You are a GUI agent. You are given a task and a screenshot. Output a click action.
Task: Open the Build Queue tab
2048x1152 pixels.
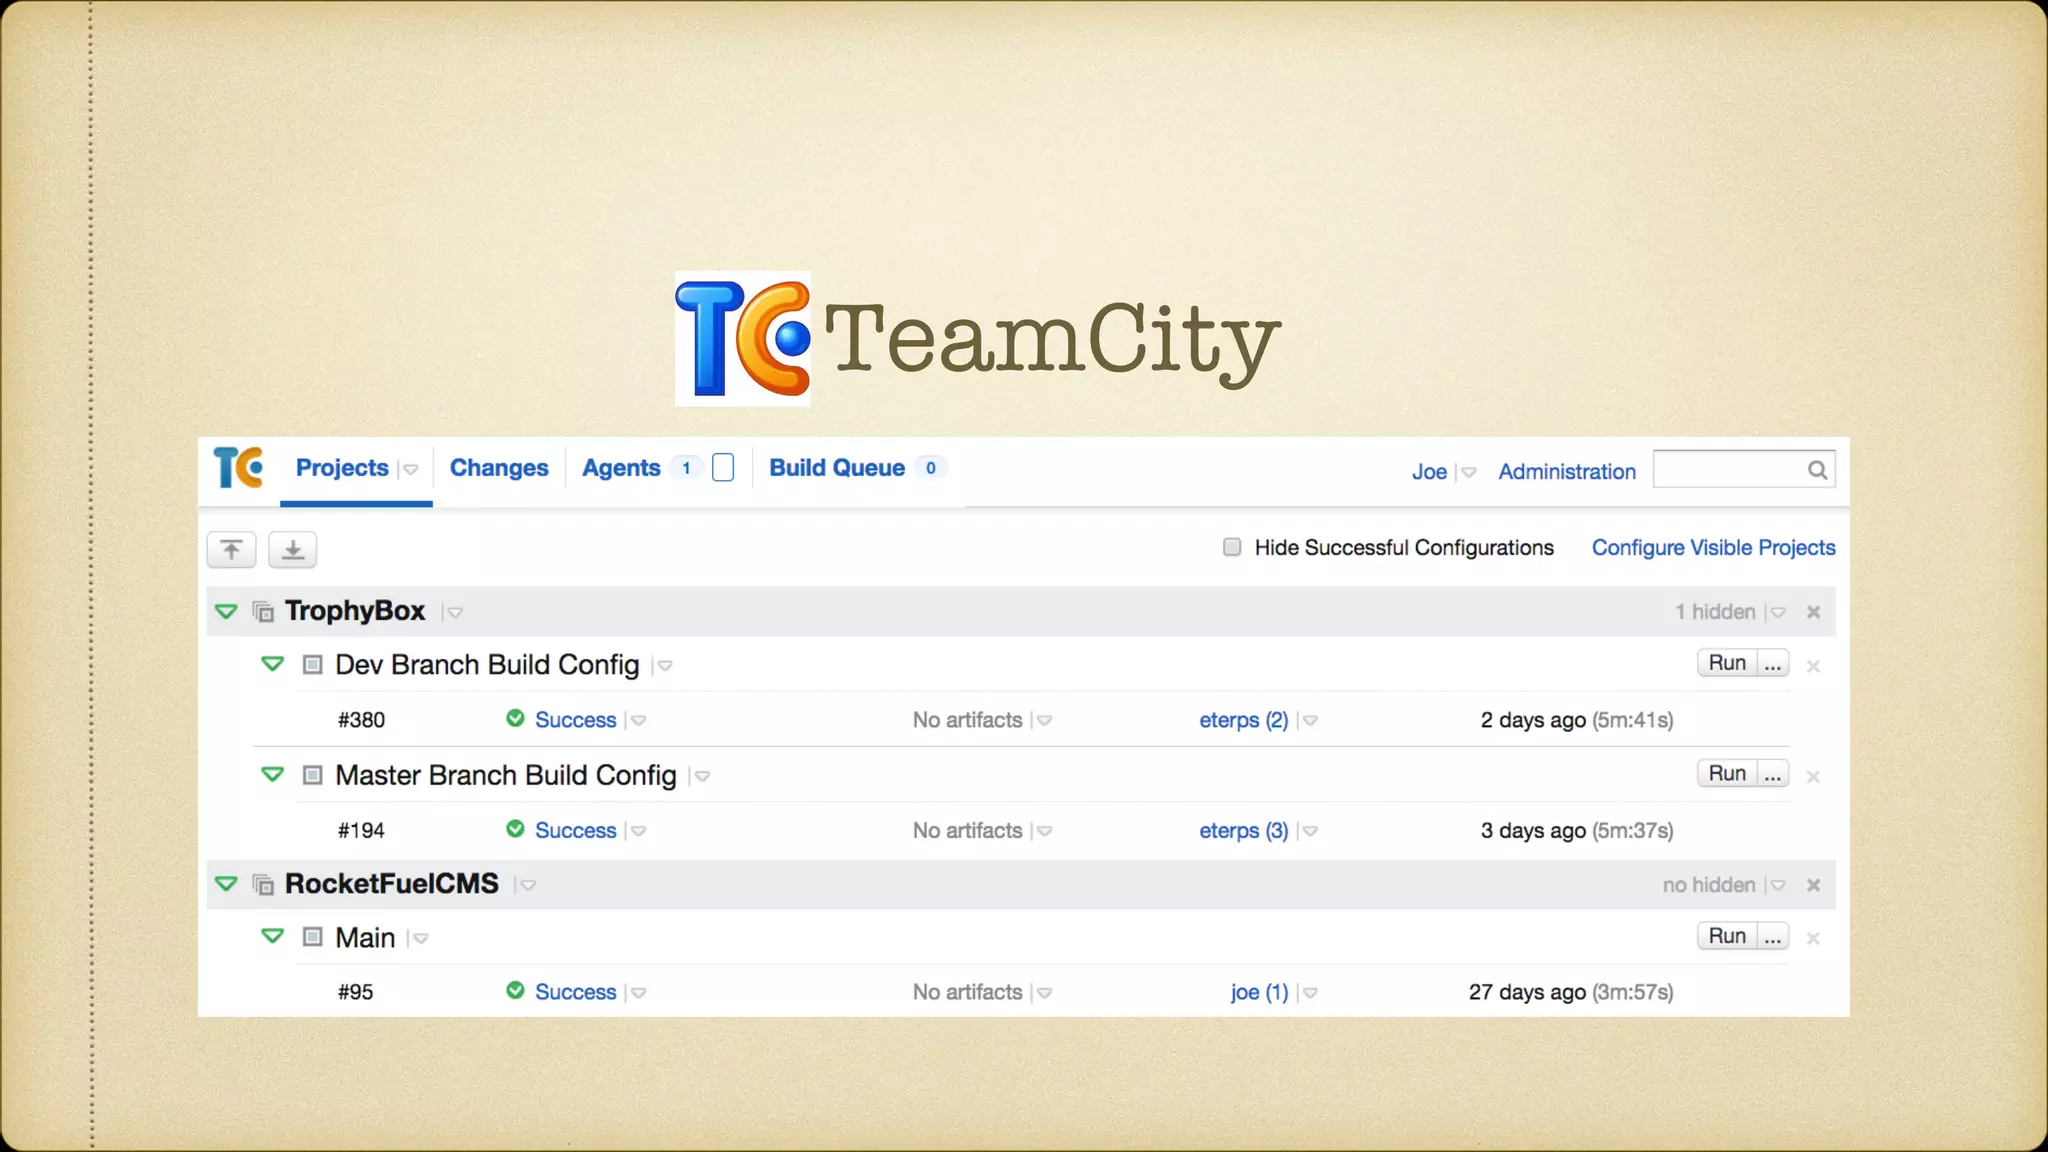point(837,468)
